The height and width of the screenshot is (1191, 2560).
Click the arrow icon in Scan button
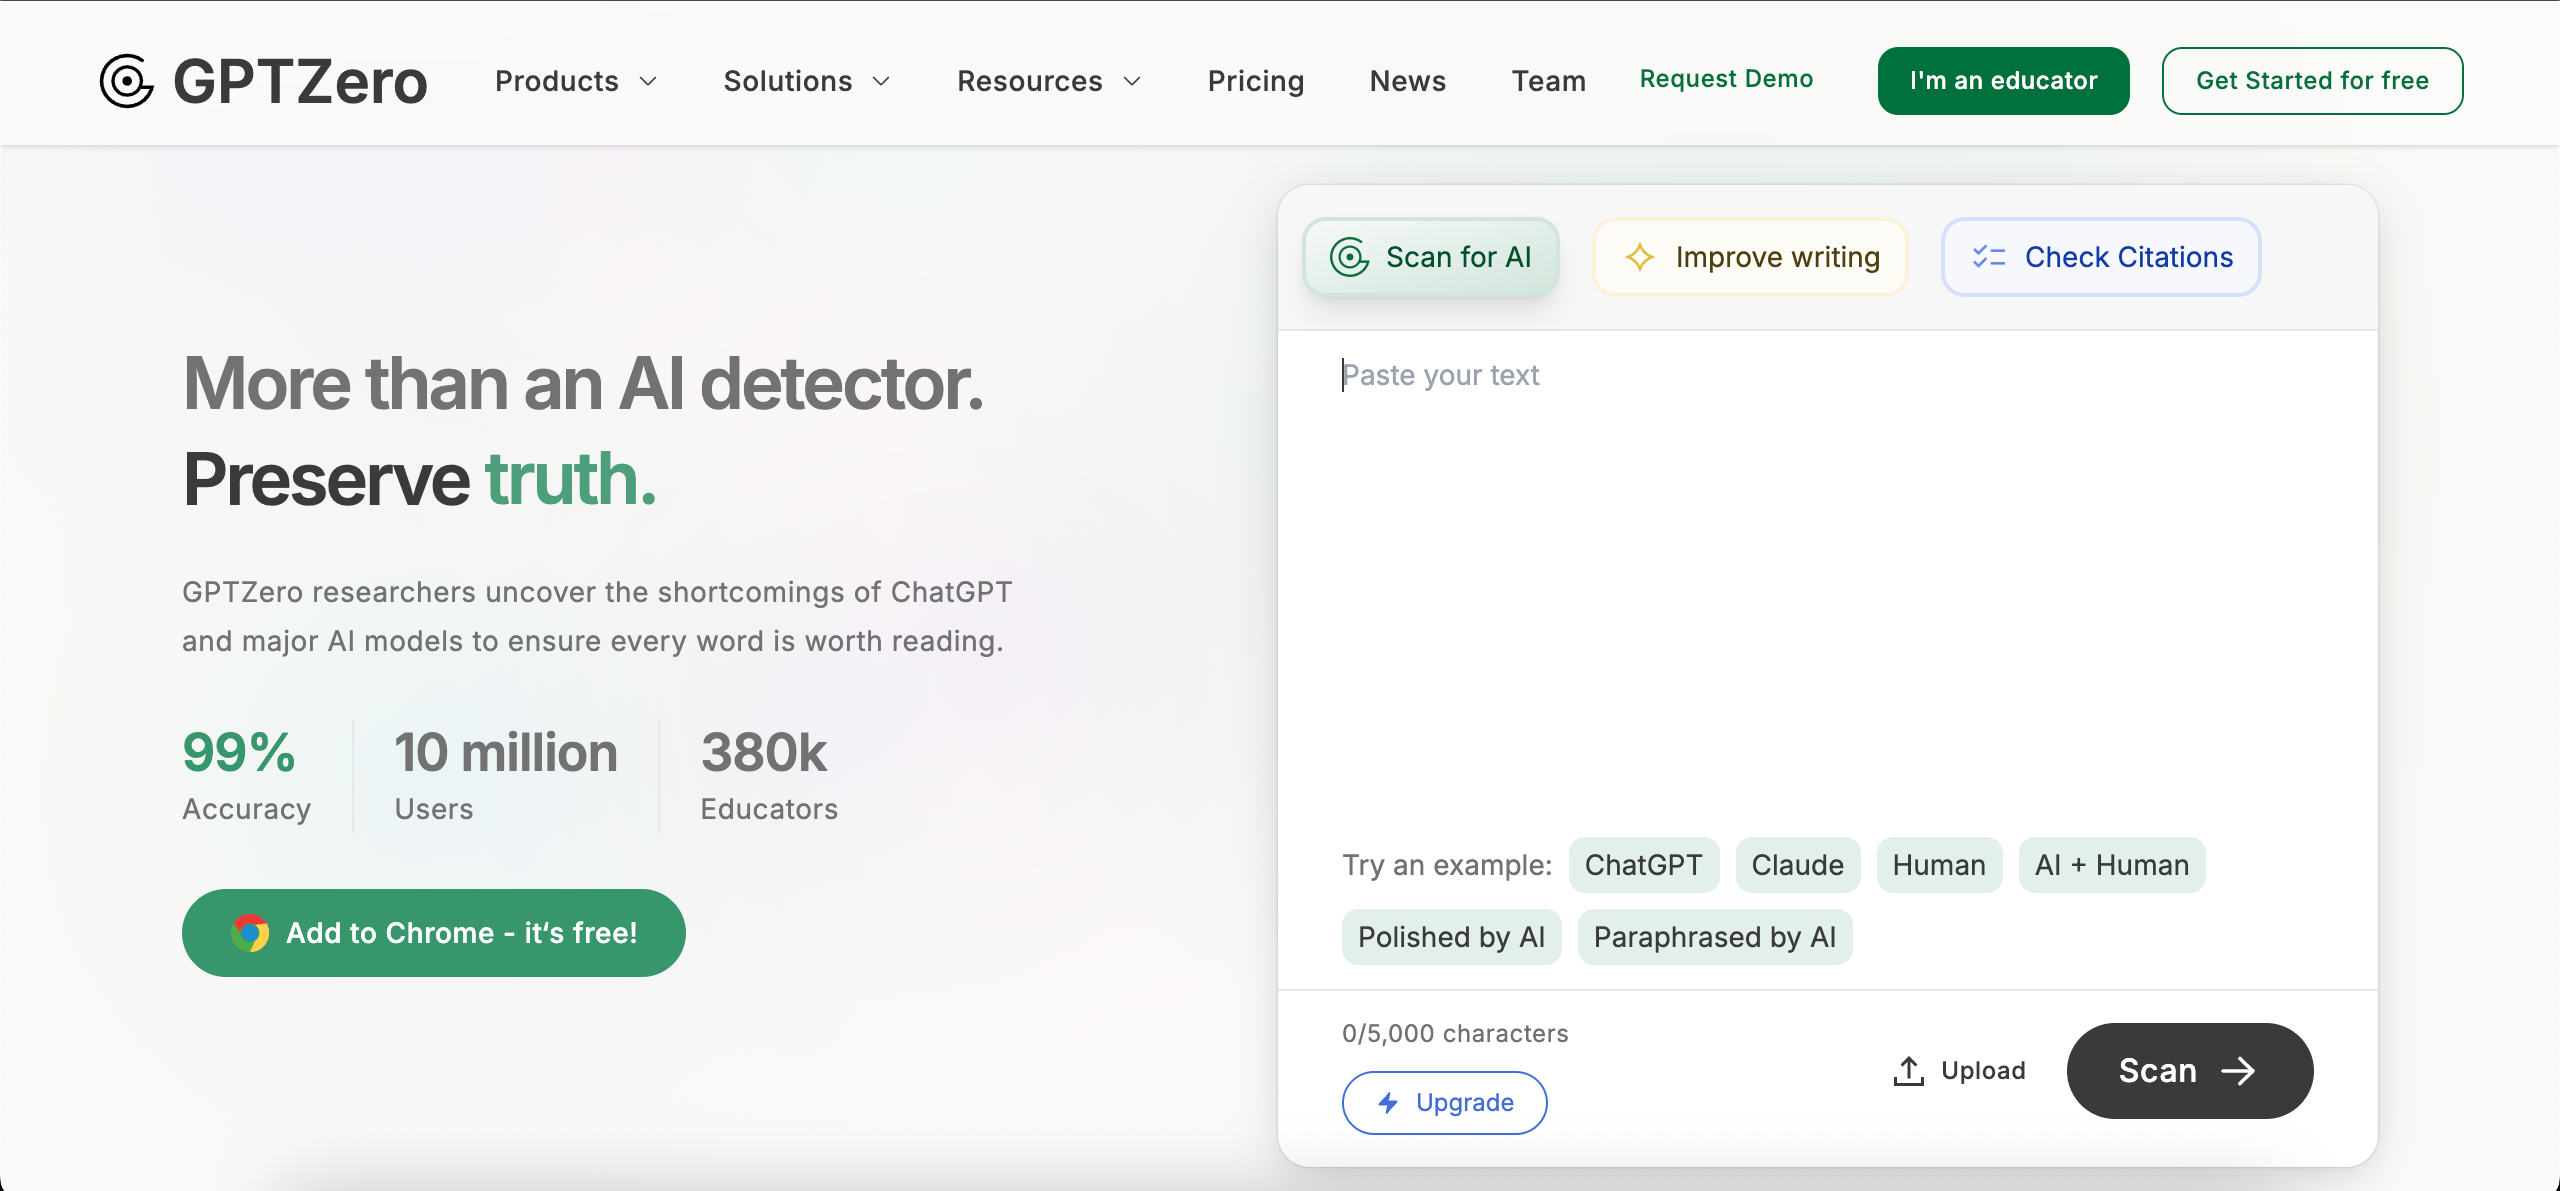click(x=2238, y=1071)
